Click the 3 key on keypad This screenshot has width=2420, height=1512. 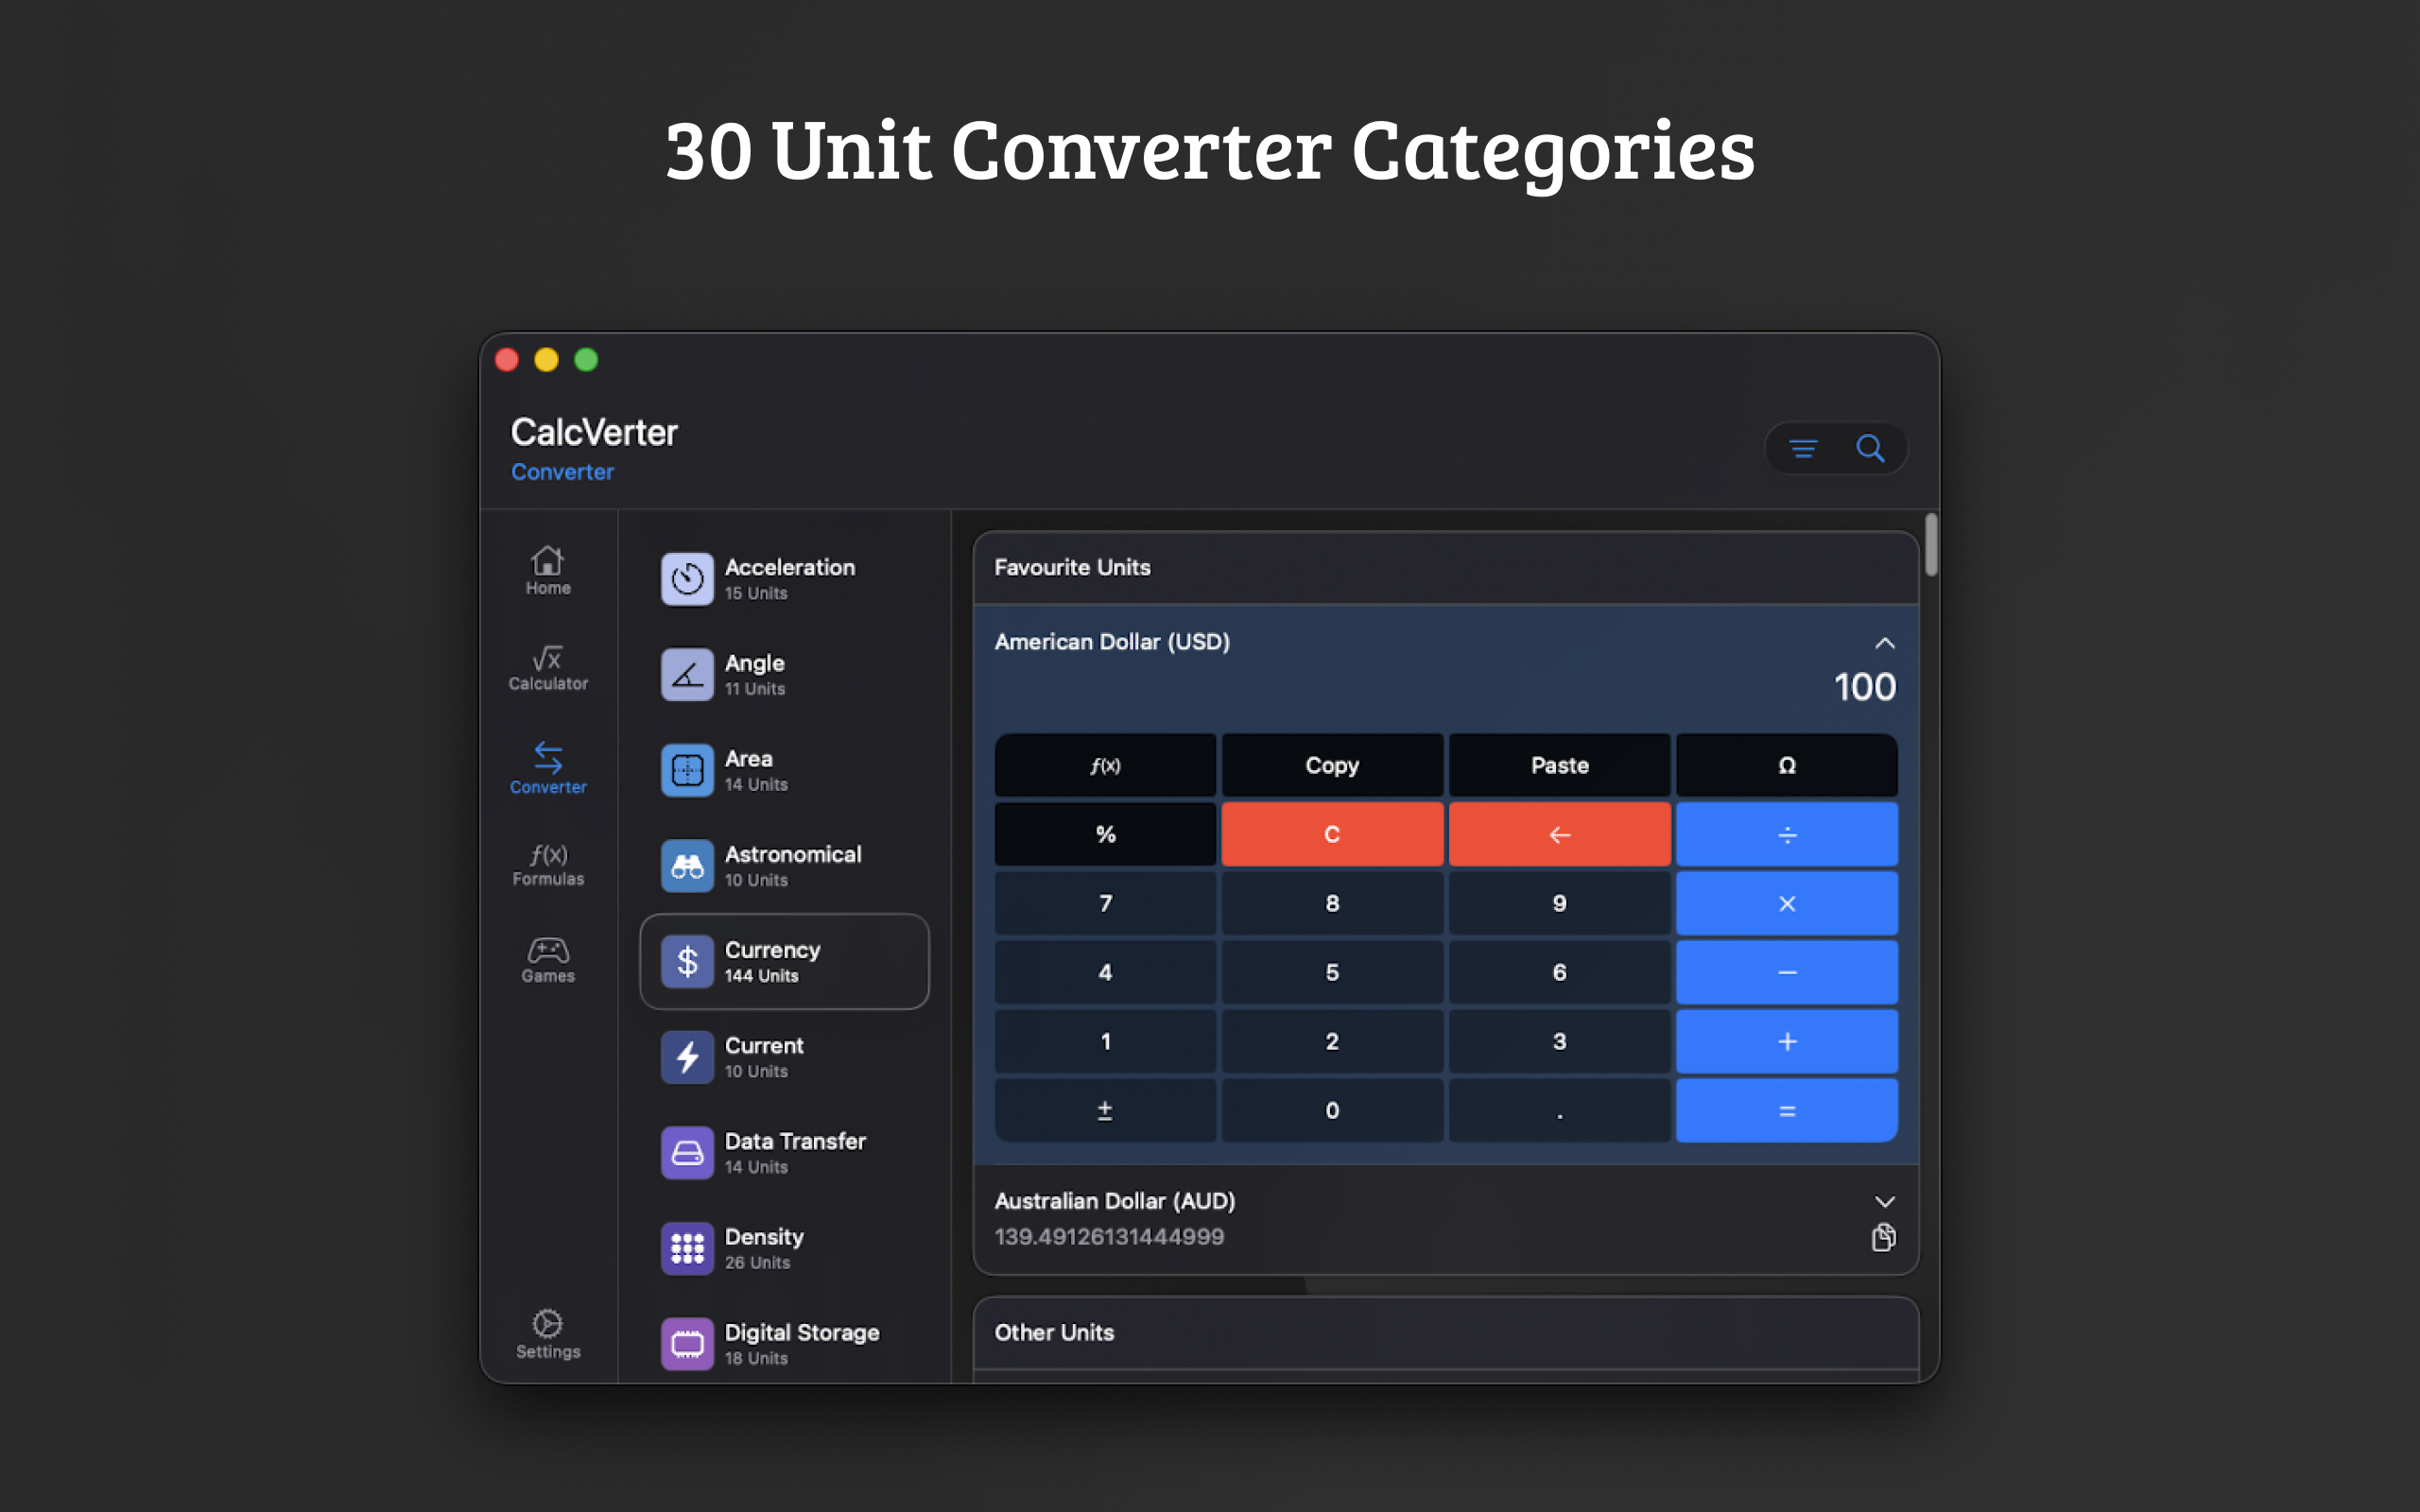click(x=1559, y=1041)
